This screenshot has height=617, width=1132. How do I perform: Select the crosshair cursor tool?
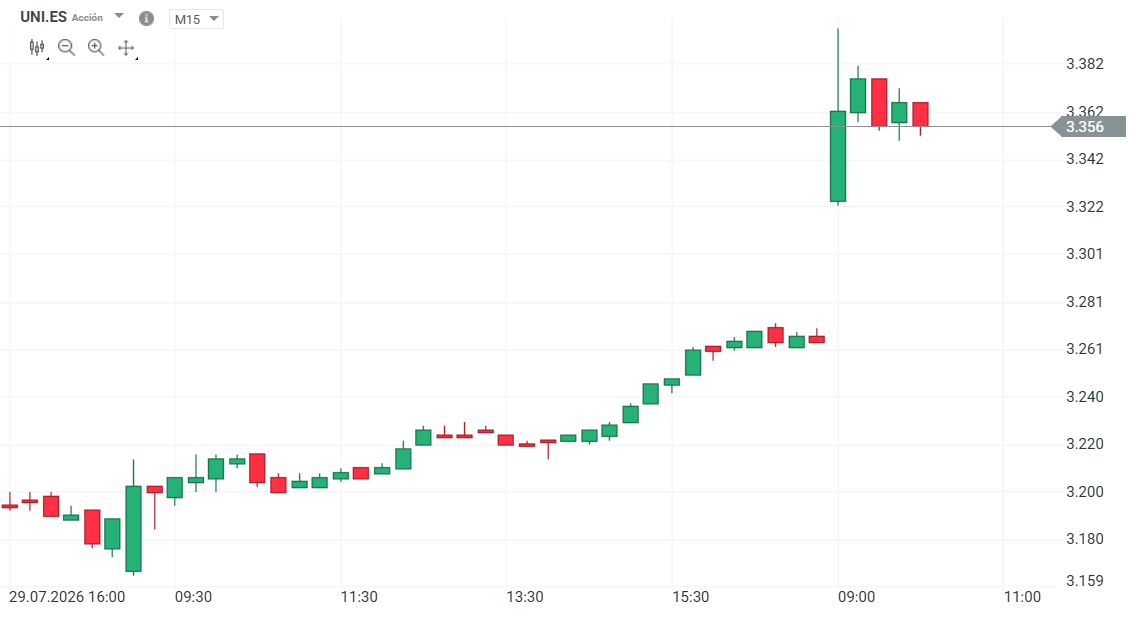(126, 48)
